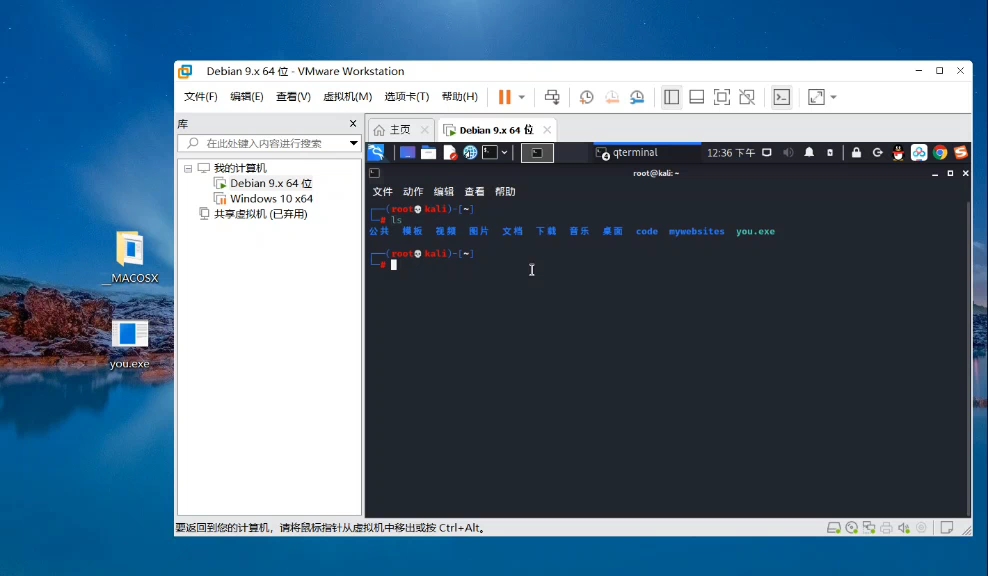
Task: Collapse the 我的计算机 tree node
Action: pos(188,168)
